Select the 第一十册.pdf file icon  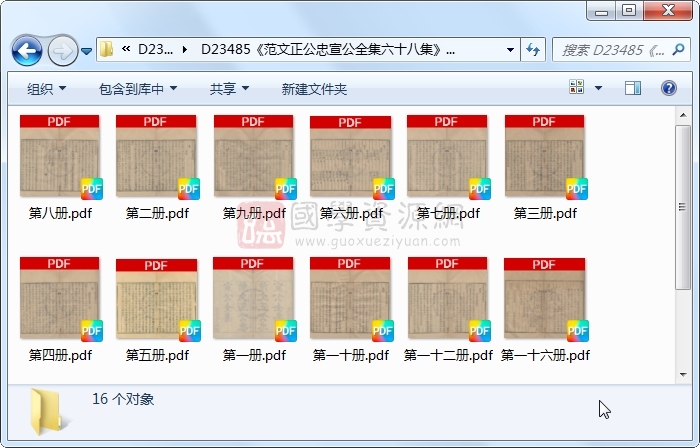[351, 299]
